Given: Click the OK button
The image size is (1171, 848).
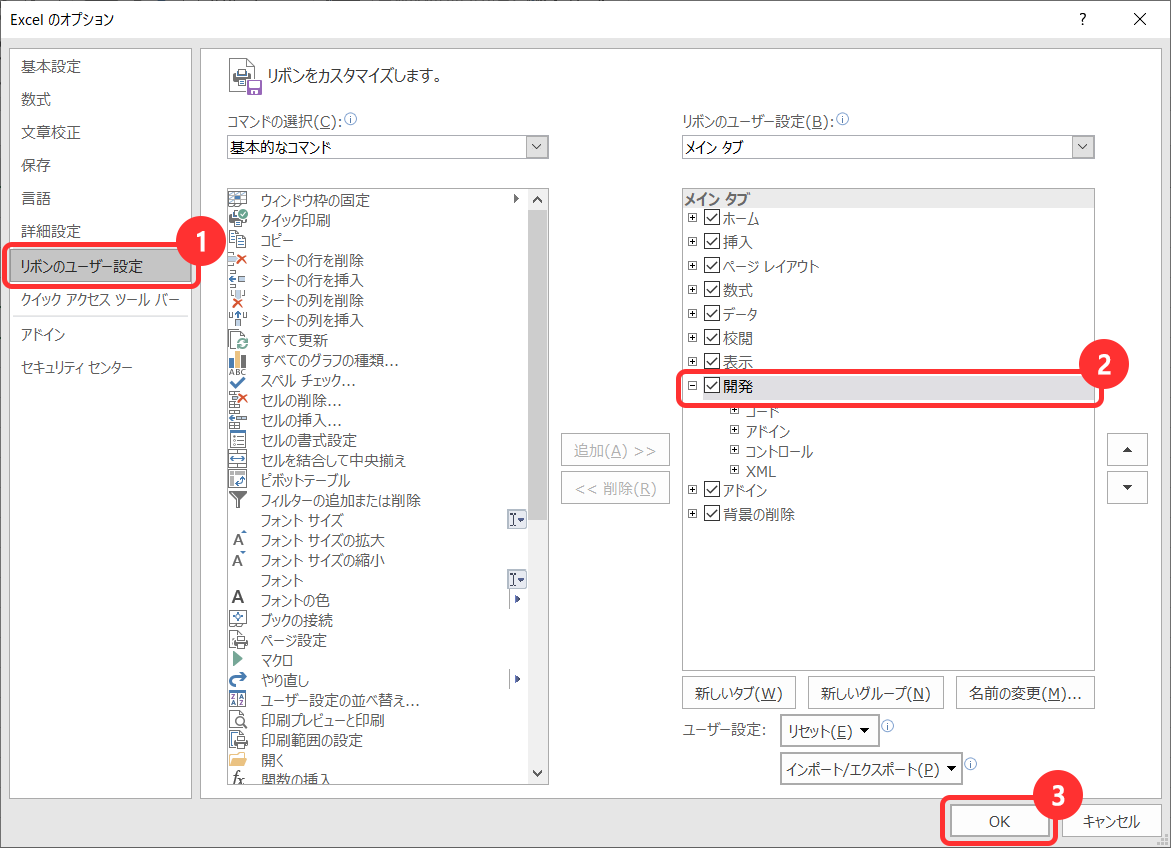Looking at the screenshot, I should point(999,821).
